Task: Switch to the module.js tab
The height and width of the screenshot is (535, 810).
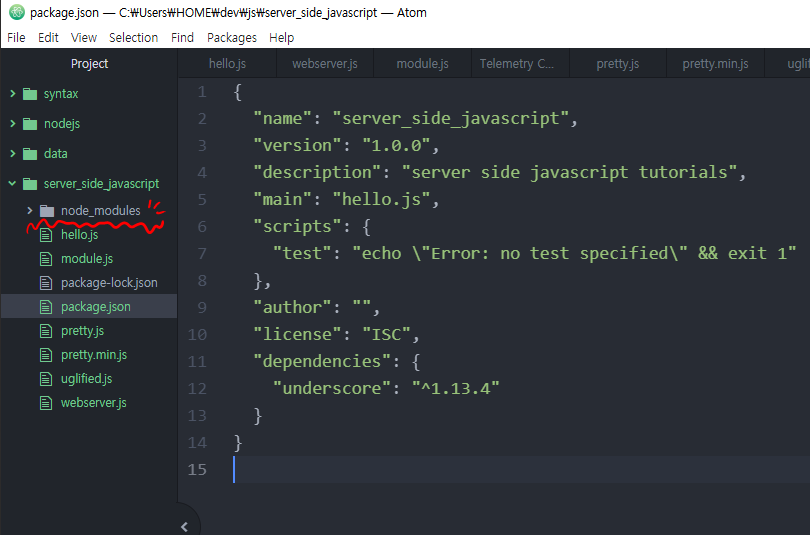Action: coord(423,64)
